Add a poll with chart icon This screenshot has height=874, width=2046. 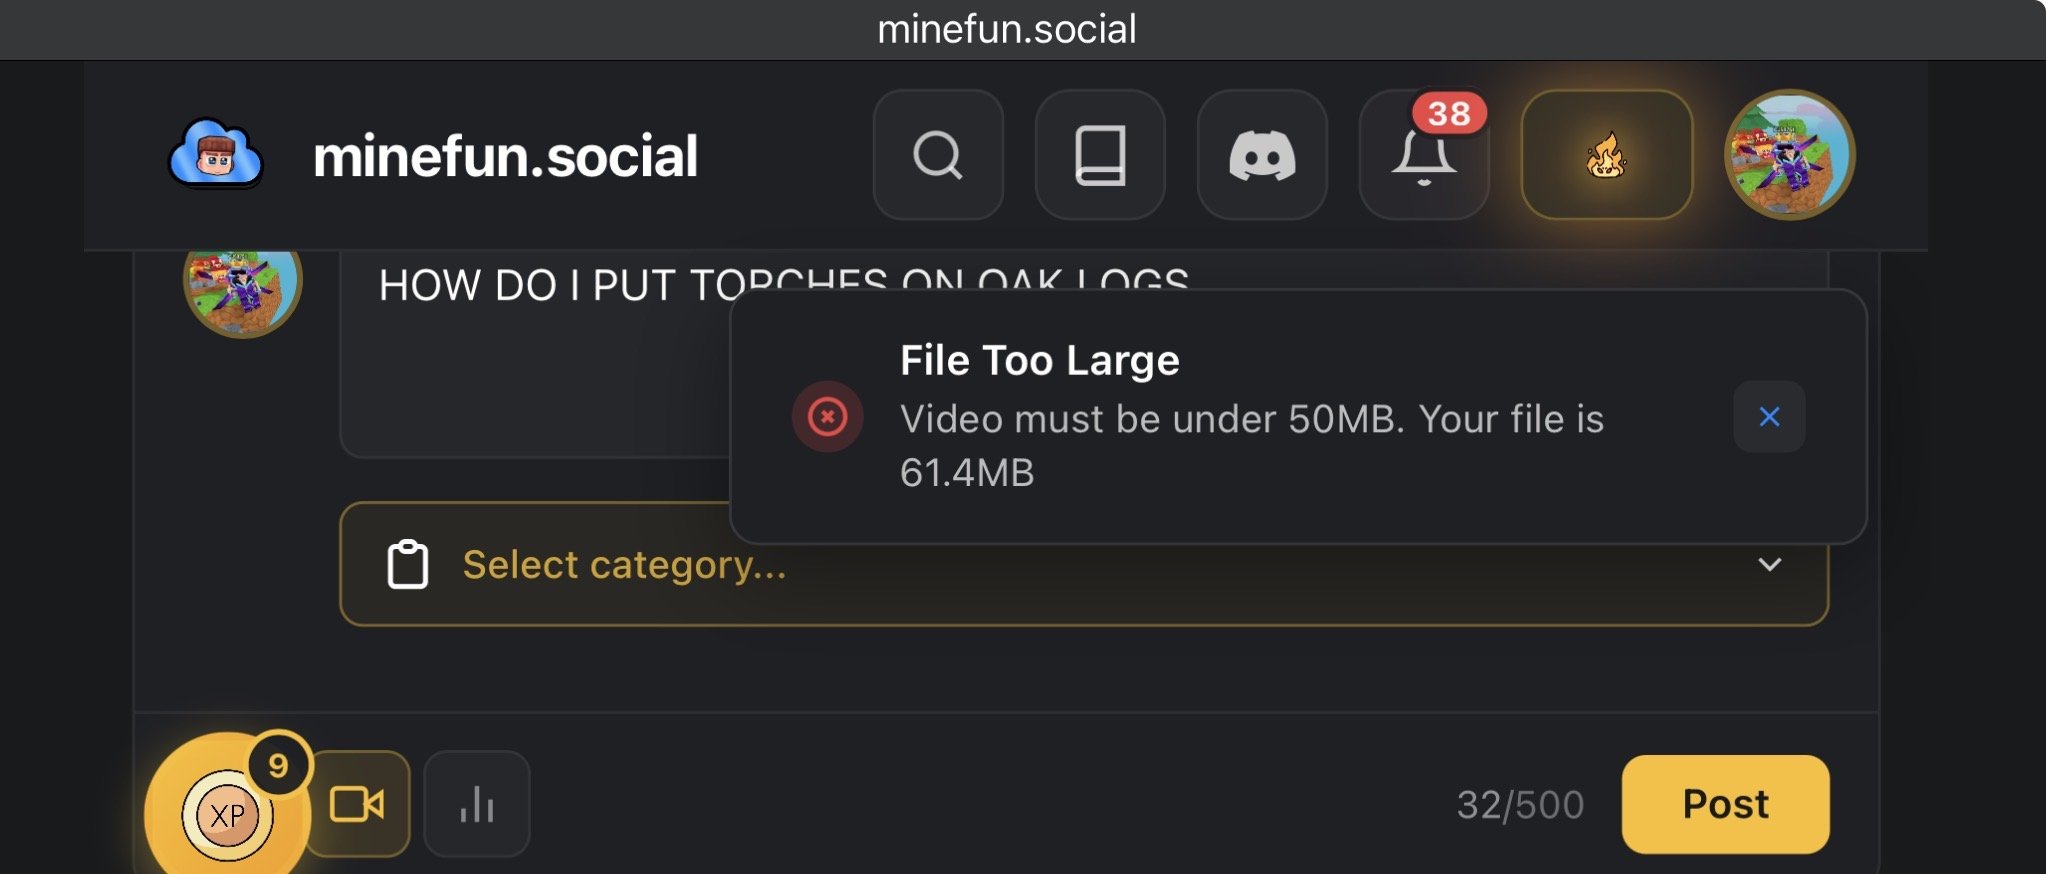(477, 804)
